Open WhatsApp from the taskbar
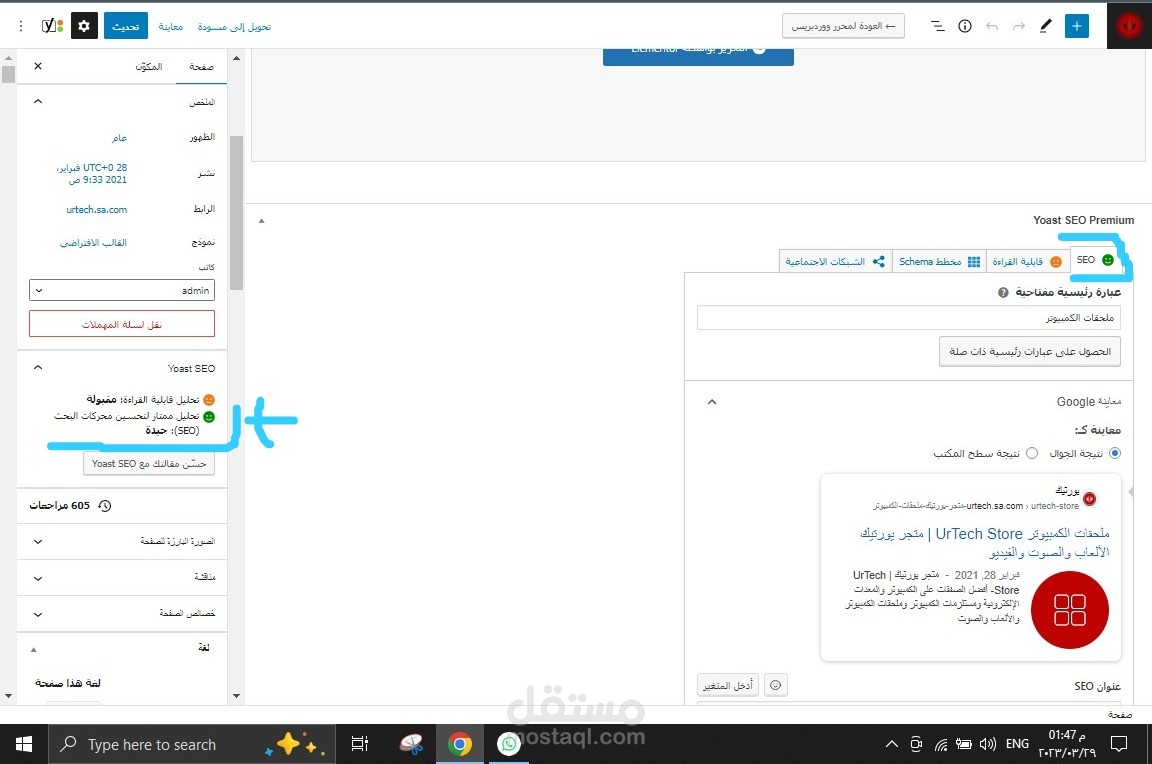Screen dimensions: 1152x764 [508, 744]
